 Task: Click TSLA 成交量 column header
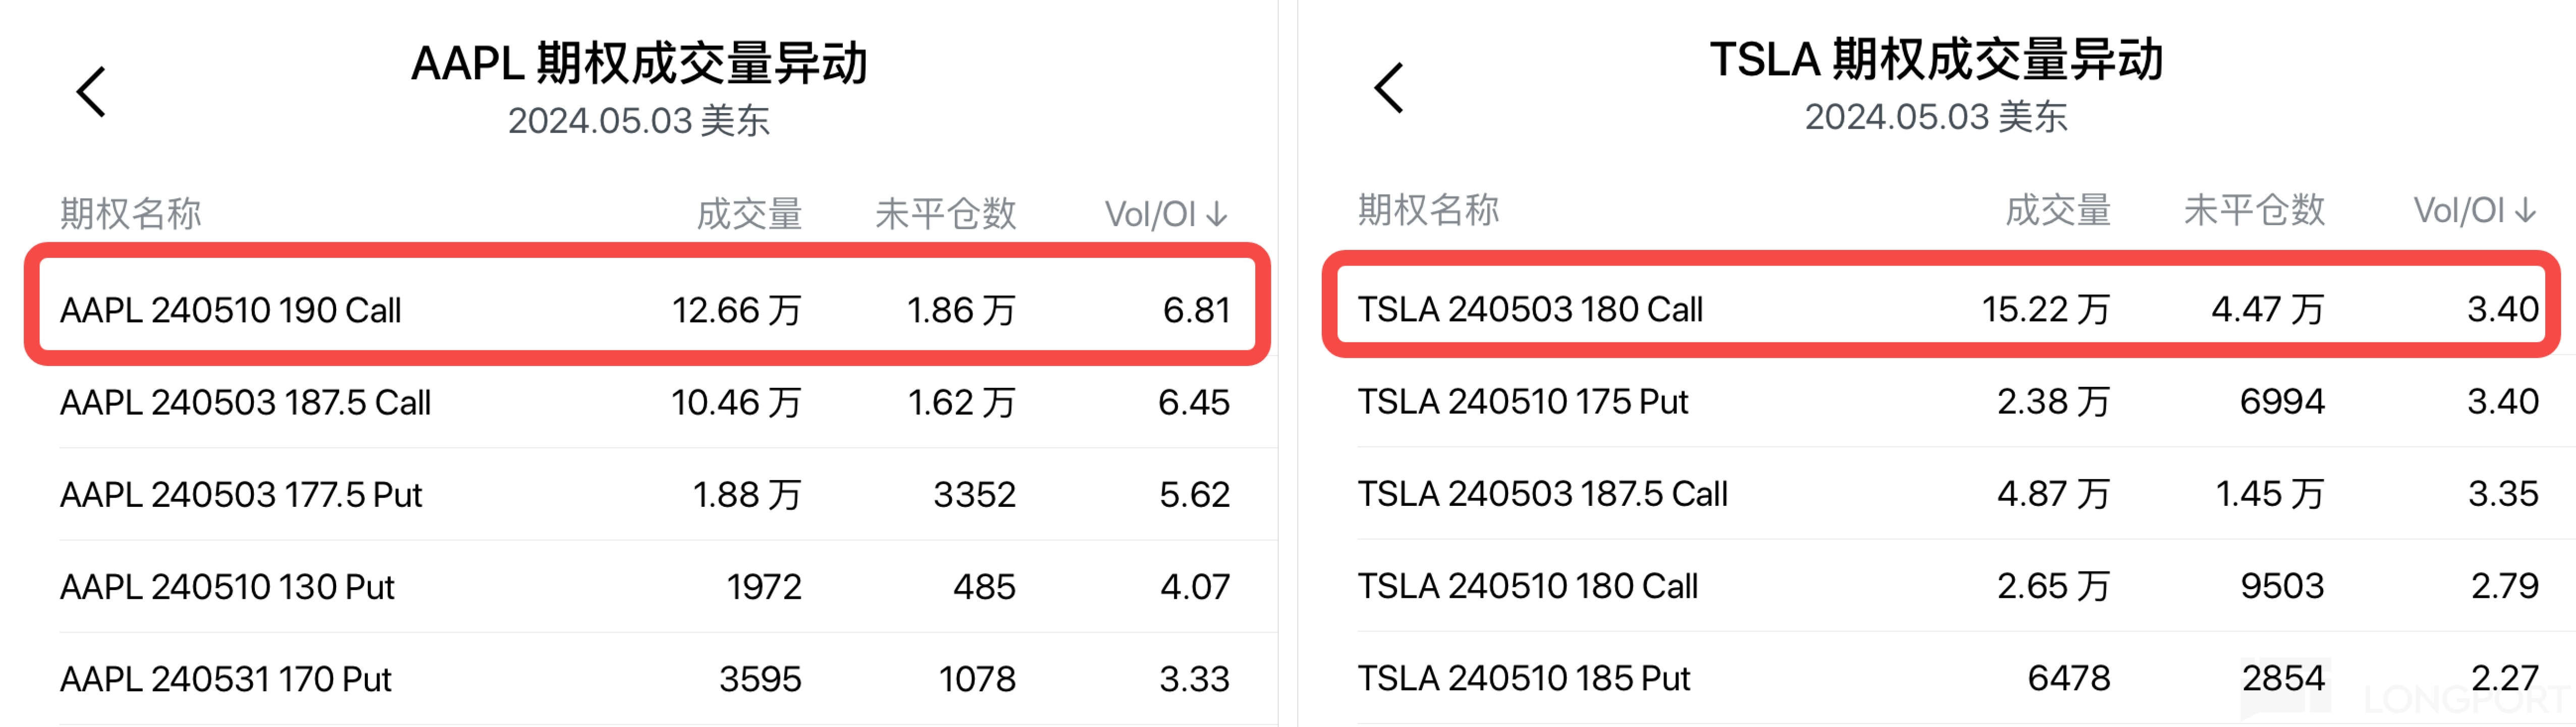(2057, 210)
